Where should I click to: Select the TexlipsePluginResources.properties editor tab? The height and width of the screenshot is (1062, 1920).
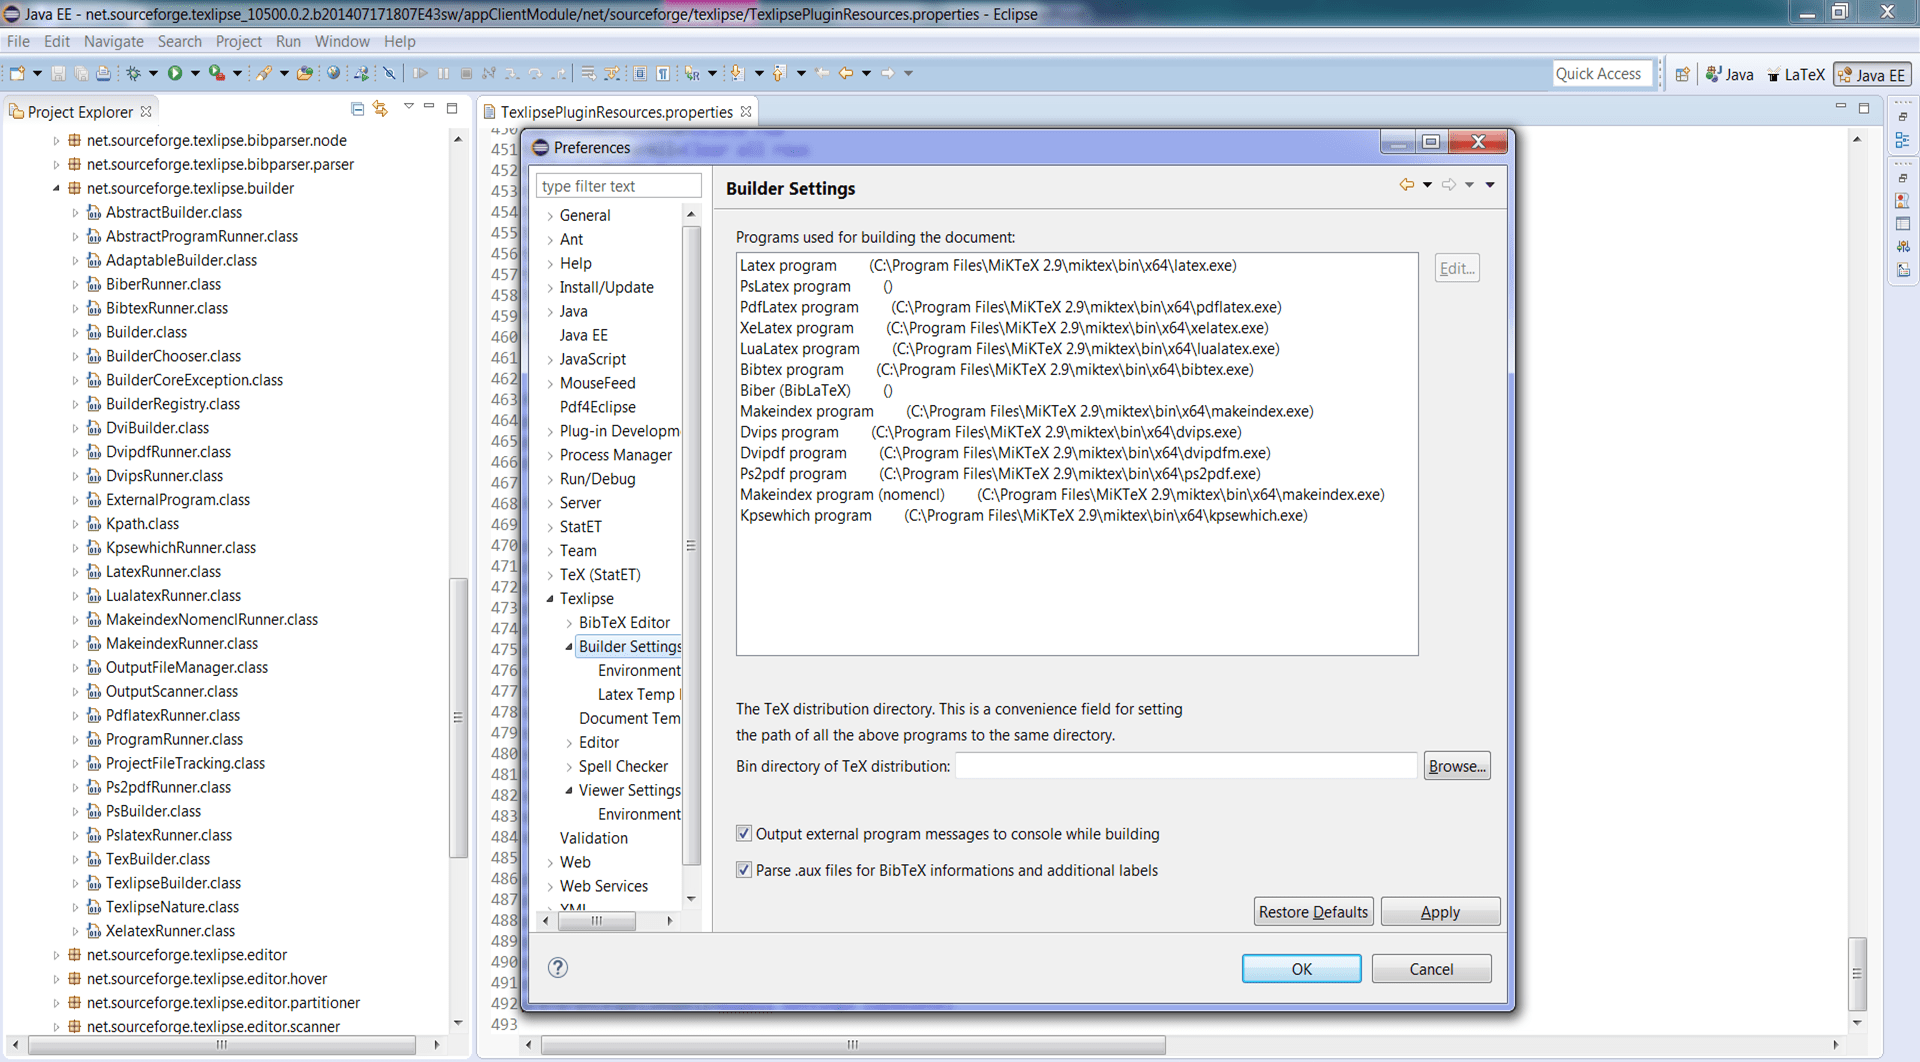(x=616, y=111)
